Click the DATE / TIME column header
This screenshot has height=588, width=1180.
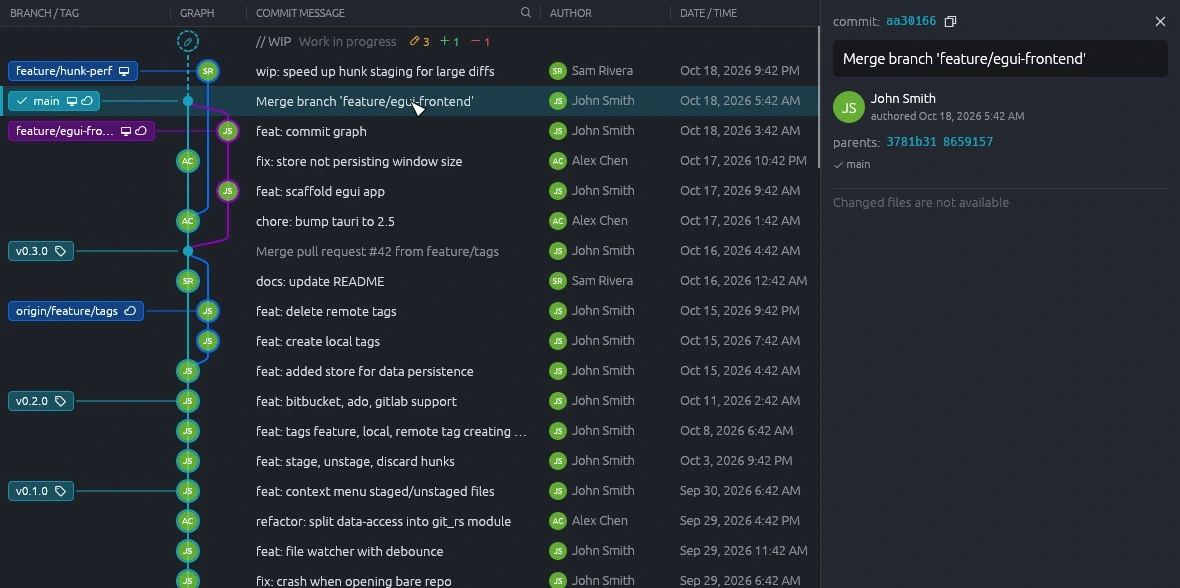tap(708, 13)
